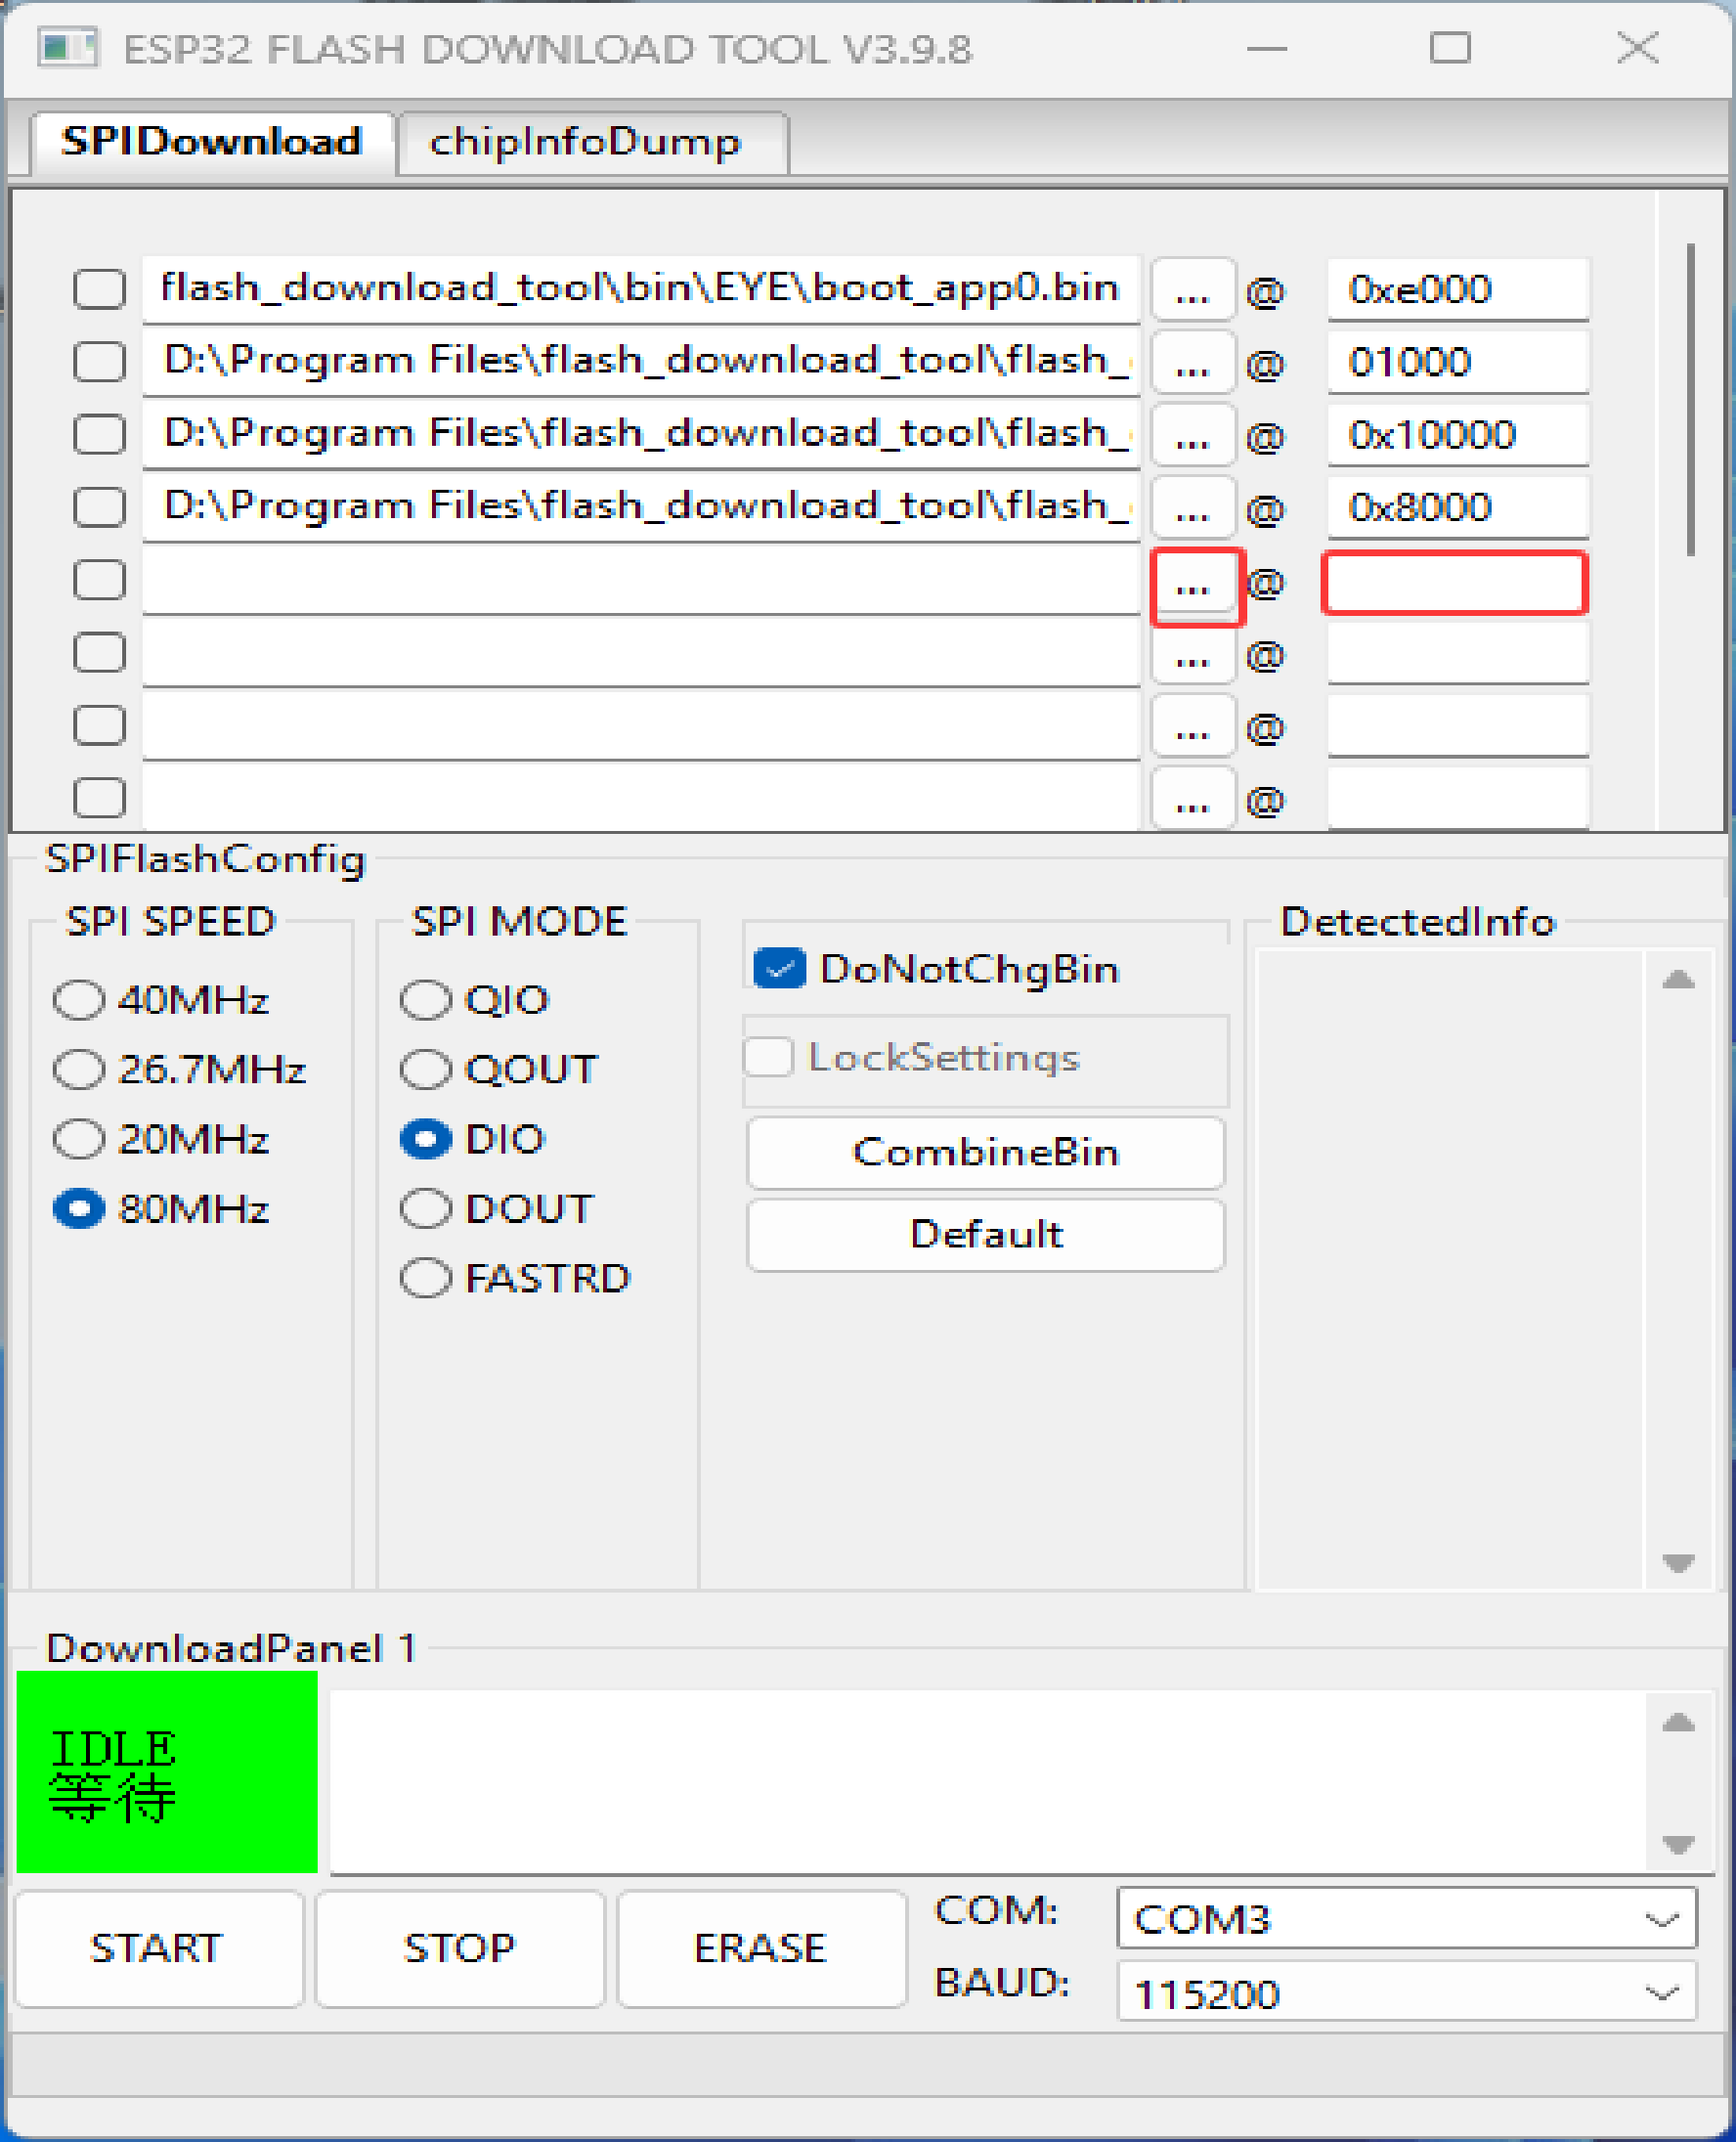This screenshot has width=1736, height=2142.
Task: Toggle the DoNotChgBin checkbox
Action: pyautogui.click(x=779, y=968)
